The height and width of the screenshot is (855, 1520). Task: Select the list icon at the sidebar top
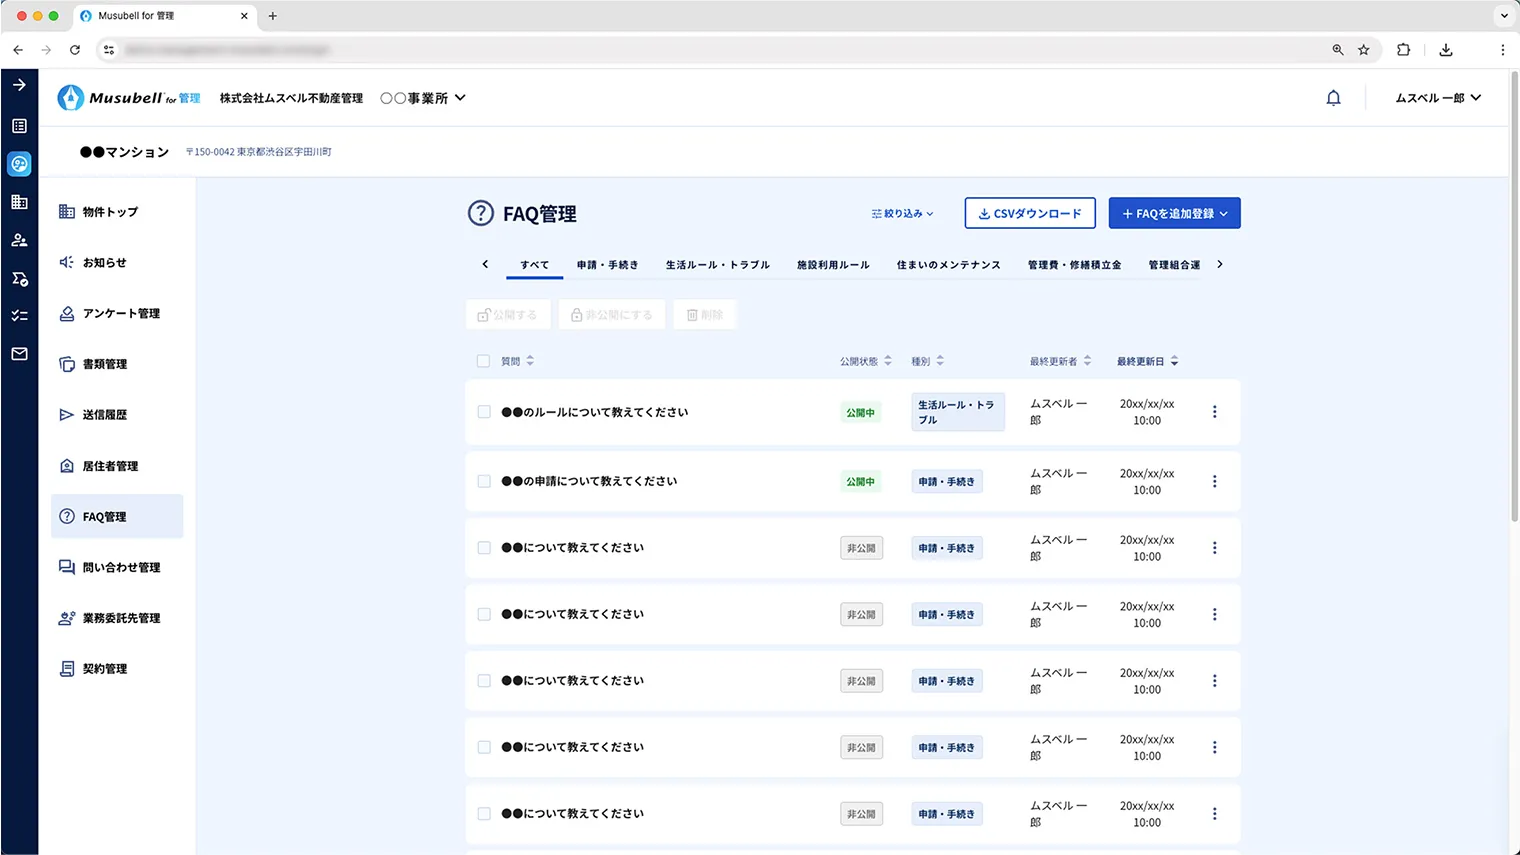(x=18, y=125)
